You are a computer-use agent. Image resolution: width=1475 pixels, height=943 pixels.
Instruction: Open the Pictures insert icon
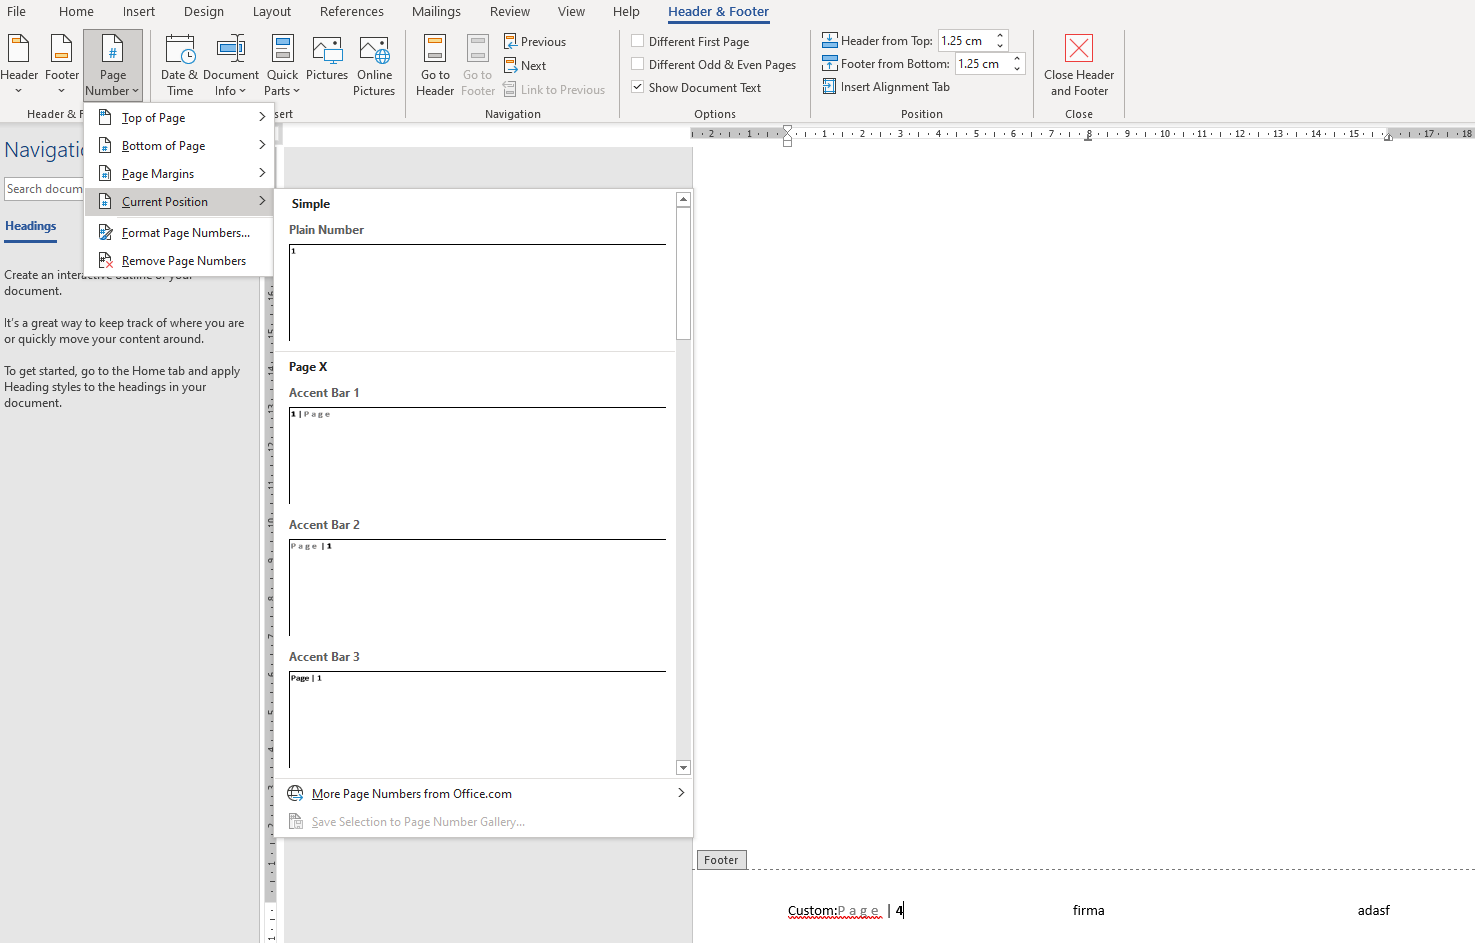click(x=327, y=50)
